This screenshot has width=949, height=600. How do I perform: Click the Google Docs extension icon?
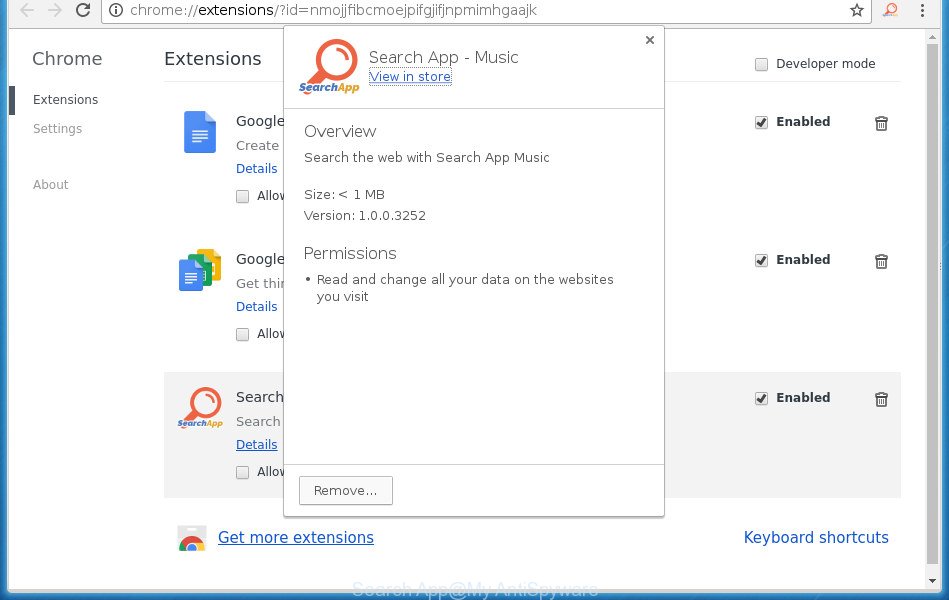[x=200, y=132]
